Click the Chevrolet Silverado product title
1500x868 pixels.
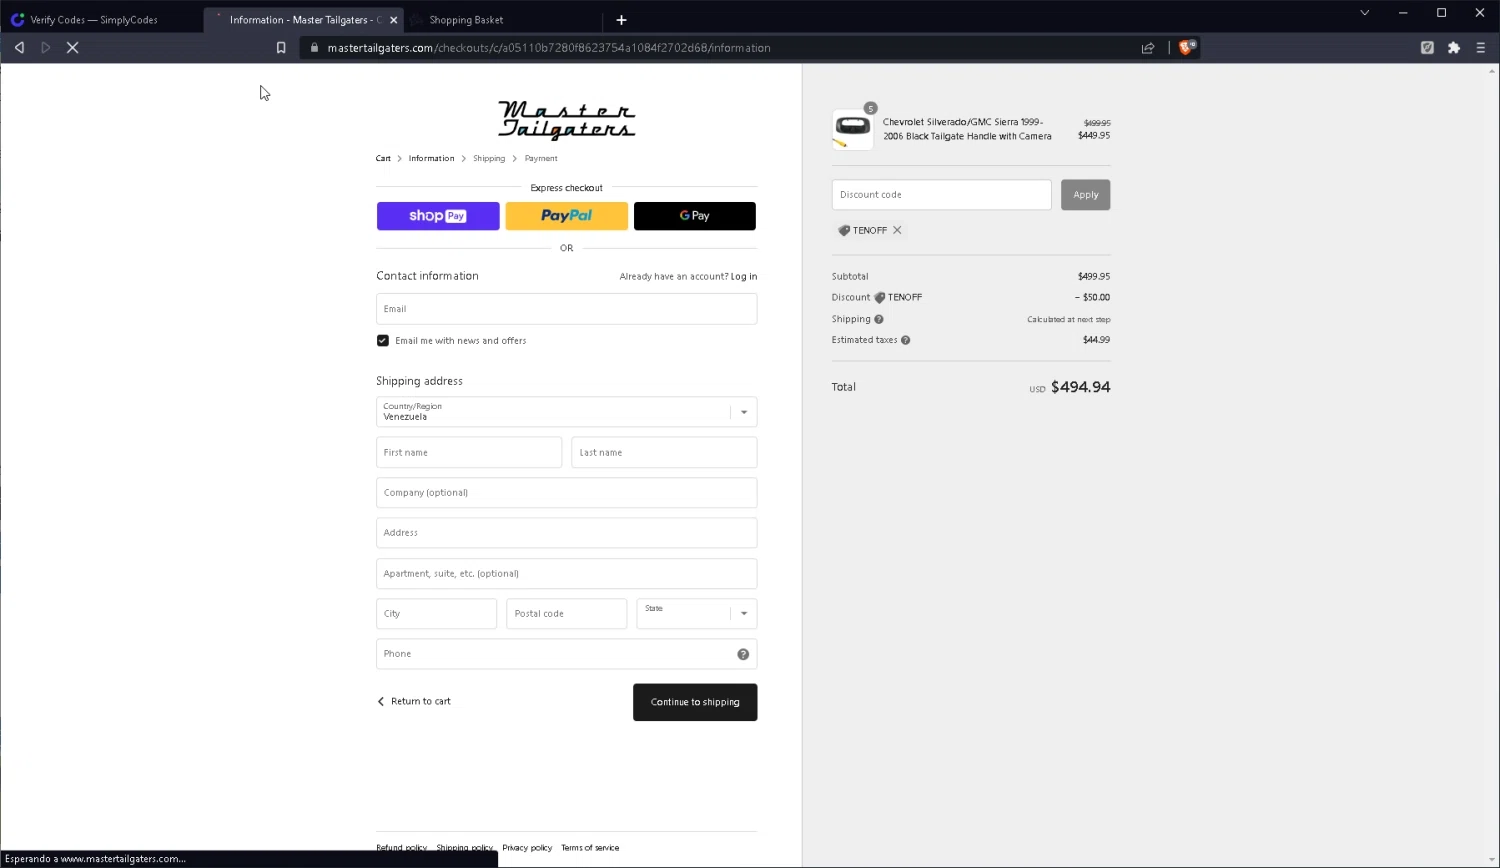coord(967,129)
